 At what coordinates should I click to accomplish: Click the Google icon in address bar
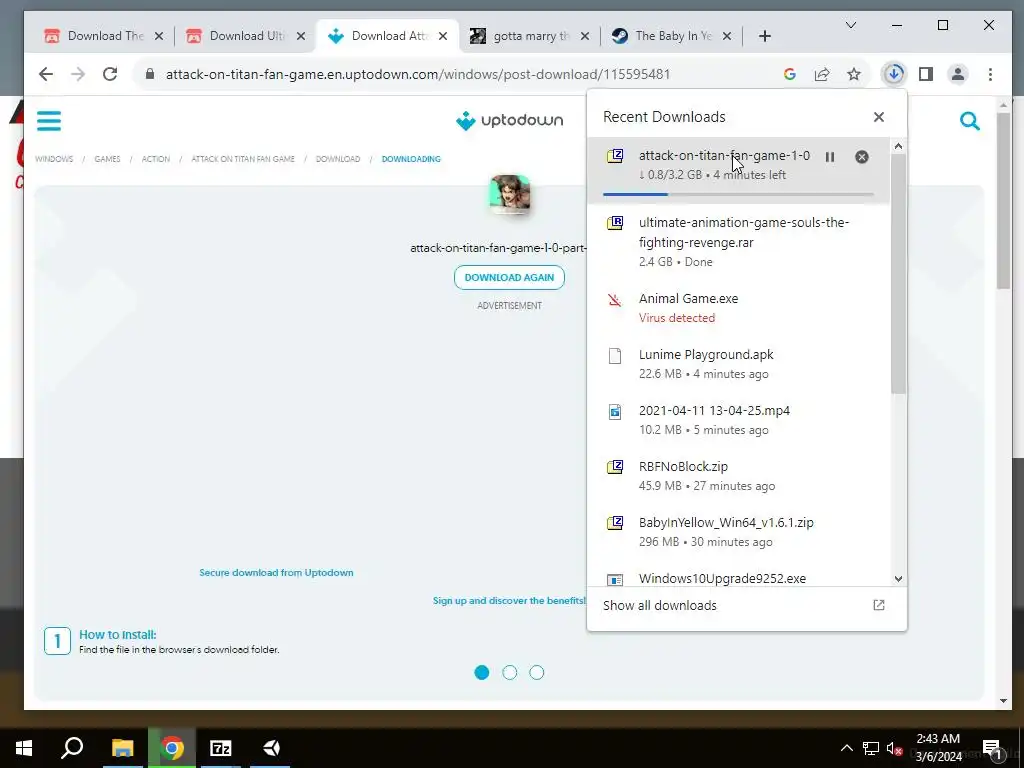click(790, 74)
